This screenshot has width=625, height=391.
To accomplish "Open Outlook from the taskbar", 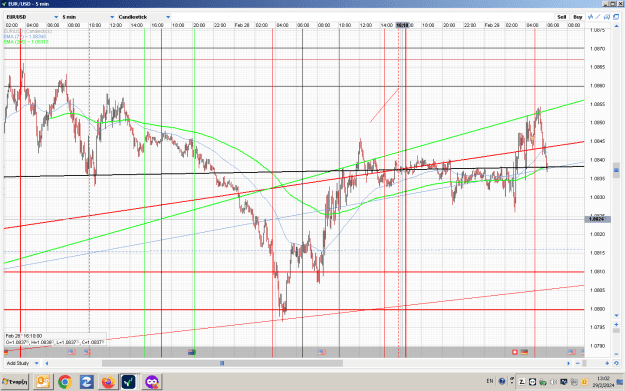I will [x=43, y=382].
